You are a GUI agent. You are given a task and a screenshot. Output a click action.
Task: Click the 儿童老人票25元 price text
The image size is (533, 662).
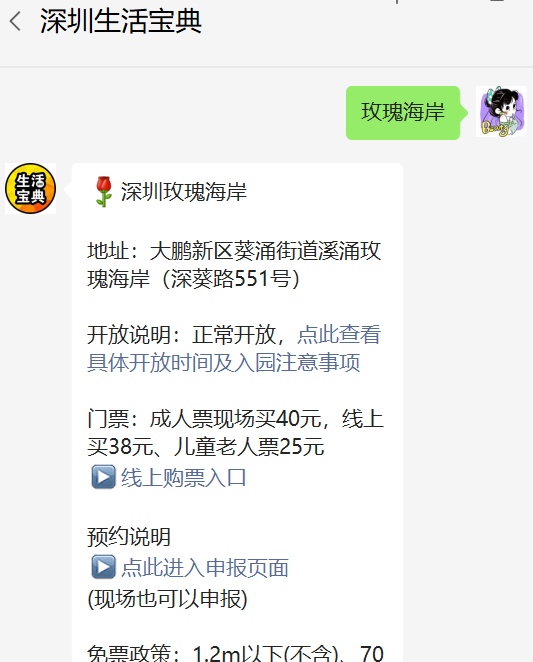point(249,447)
